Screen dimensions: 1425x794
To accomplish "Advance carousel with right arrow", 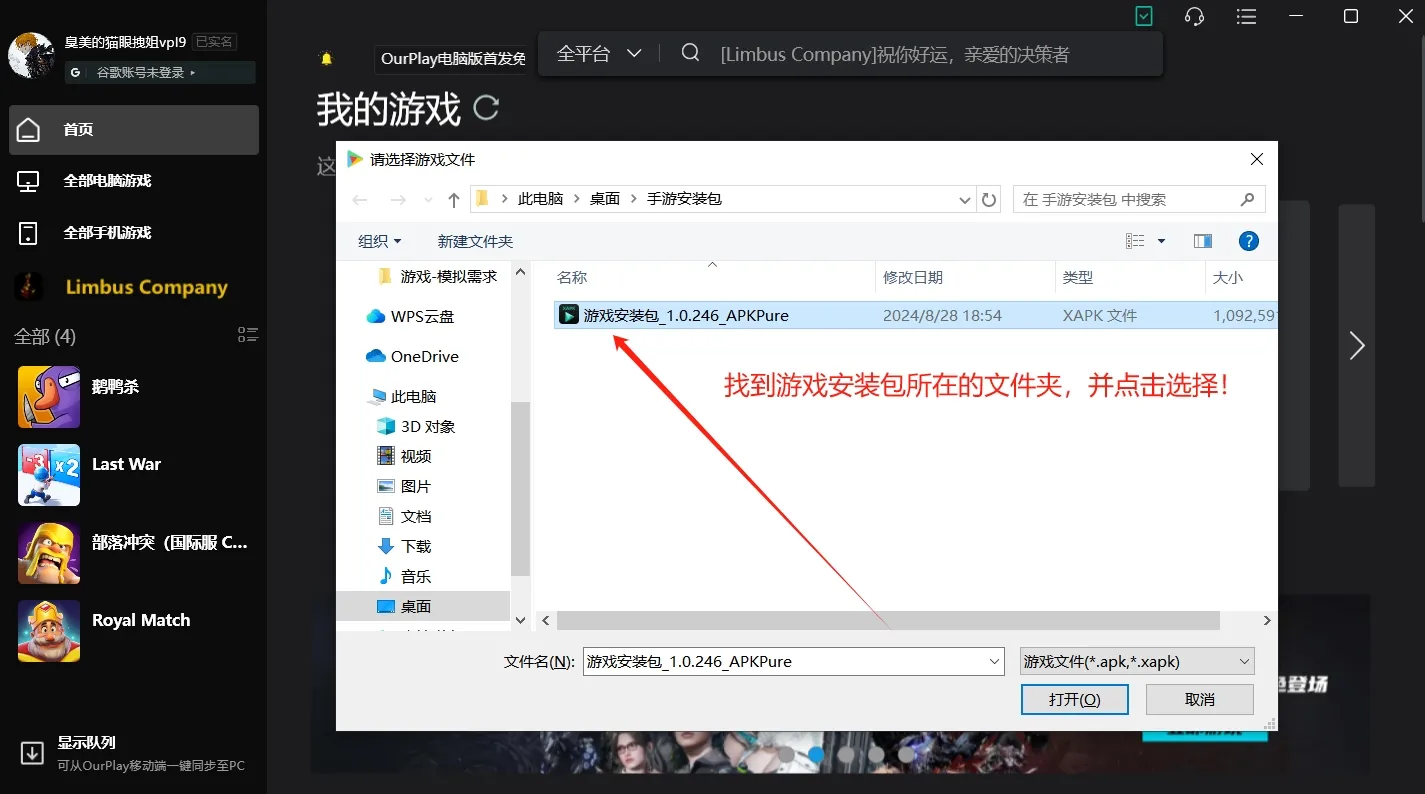I will [x=1357, y=346].
